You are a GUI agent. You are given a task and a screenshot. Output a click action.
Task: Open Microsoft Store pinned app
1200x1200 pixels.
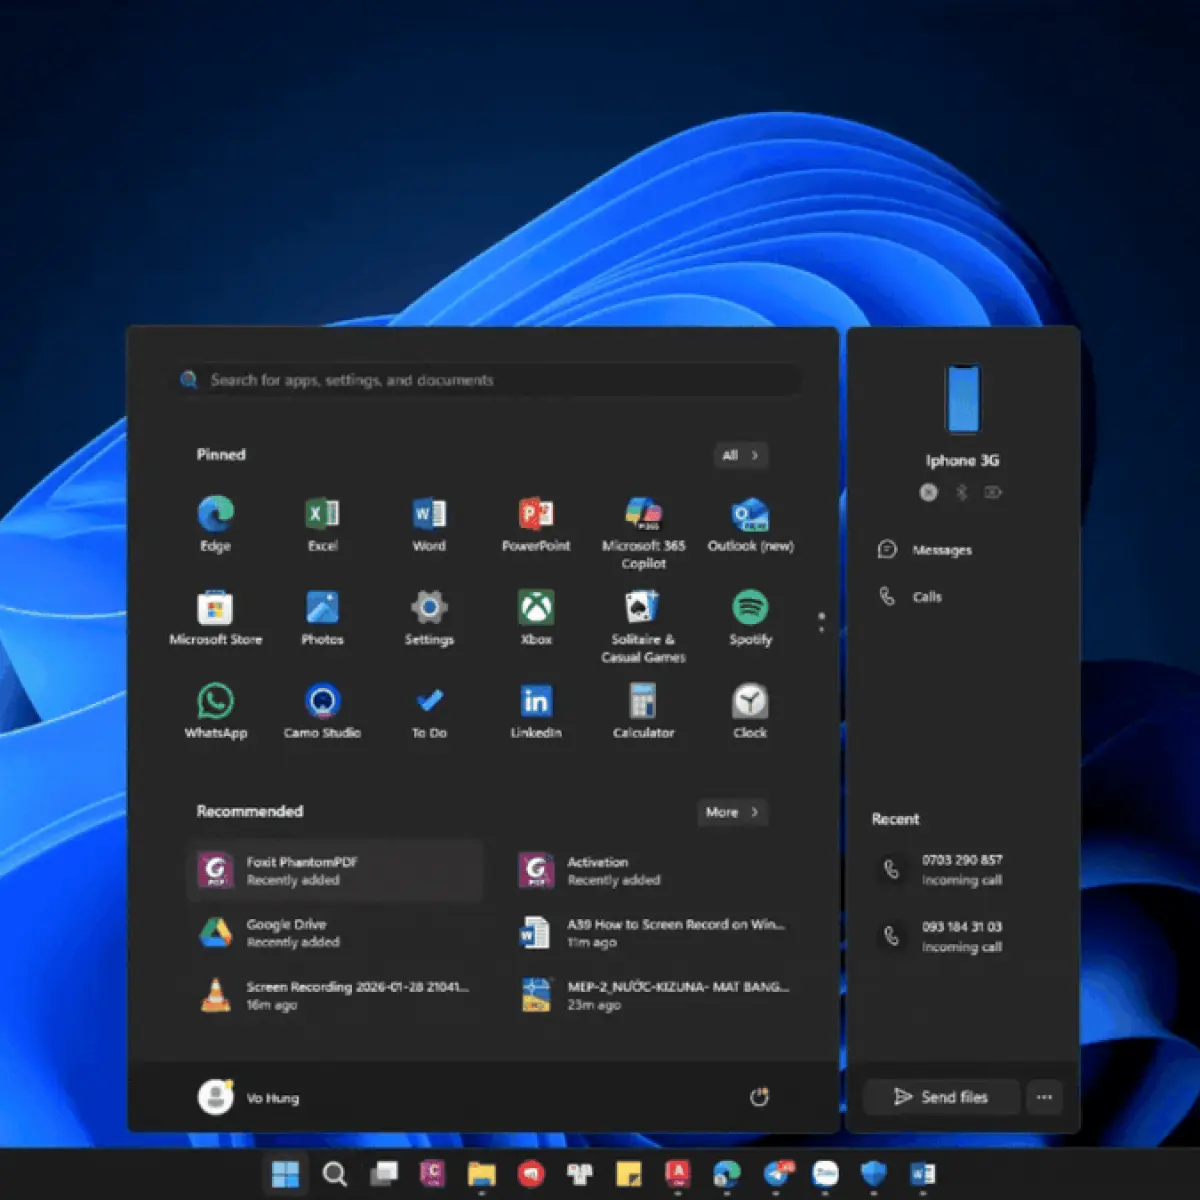point(215,618)
